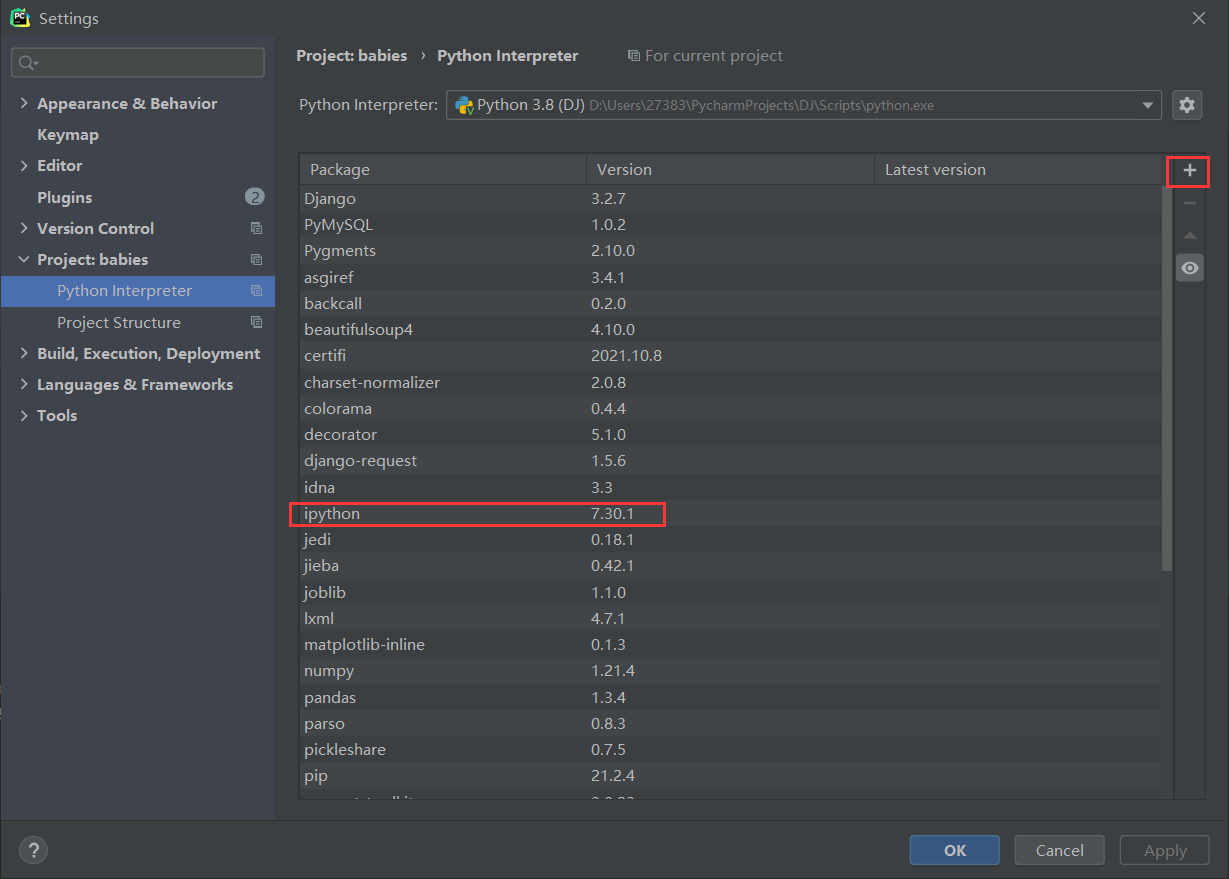Click project-level icon next to Project: babies

point(256,260)
